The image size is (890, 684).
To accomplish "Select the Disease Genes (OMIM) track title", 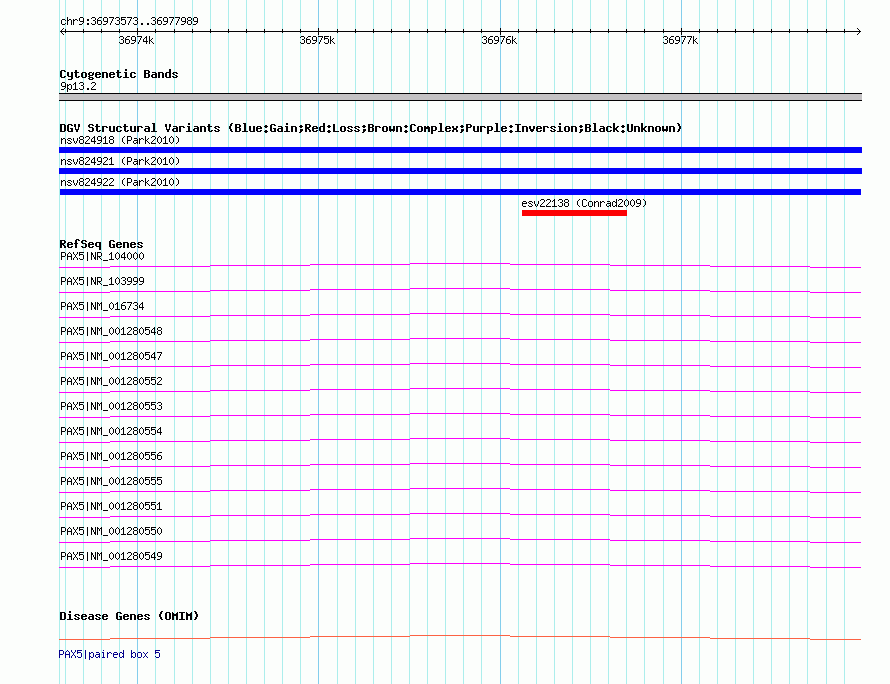I will 129,616.
